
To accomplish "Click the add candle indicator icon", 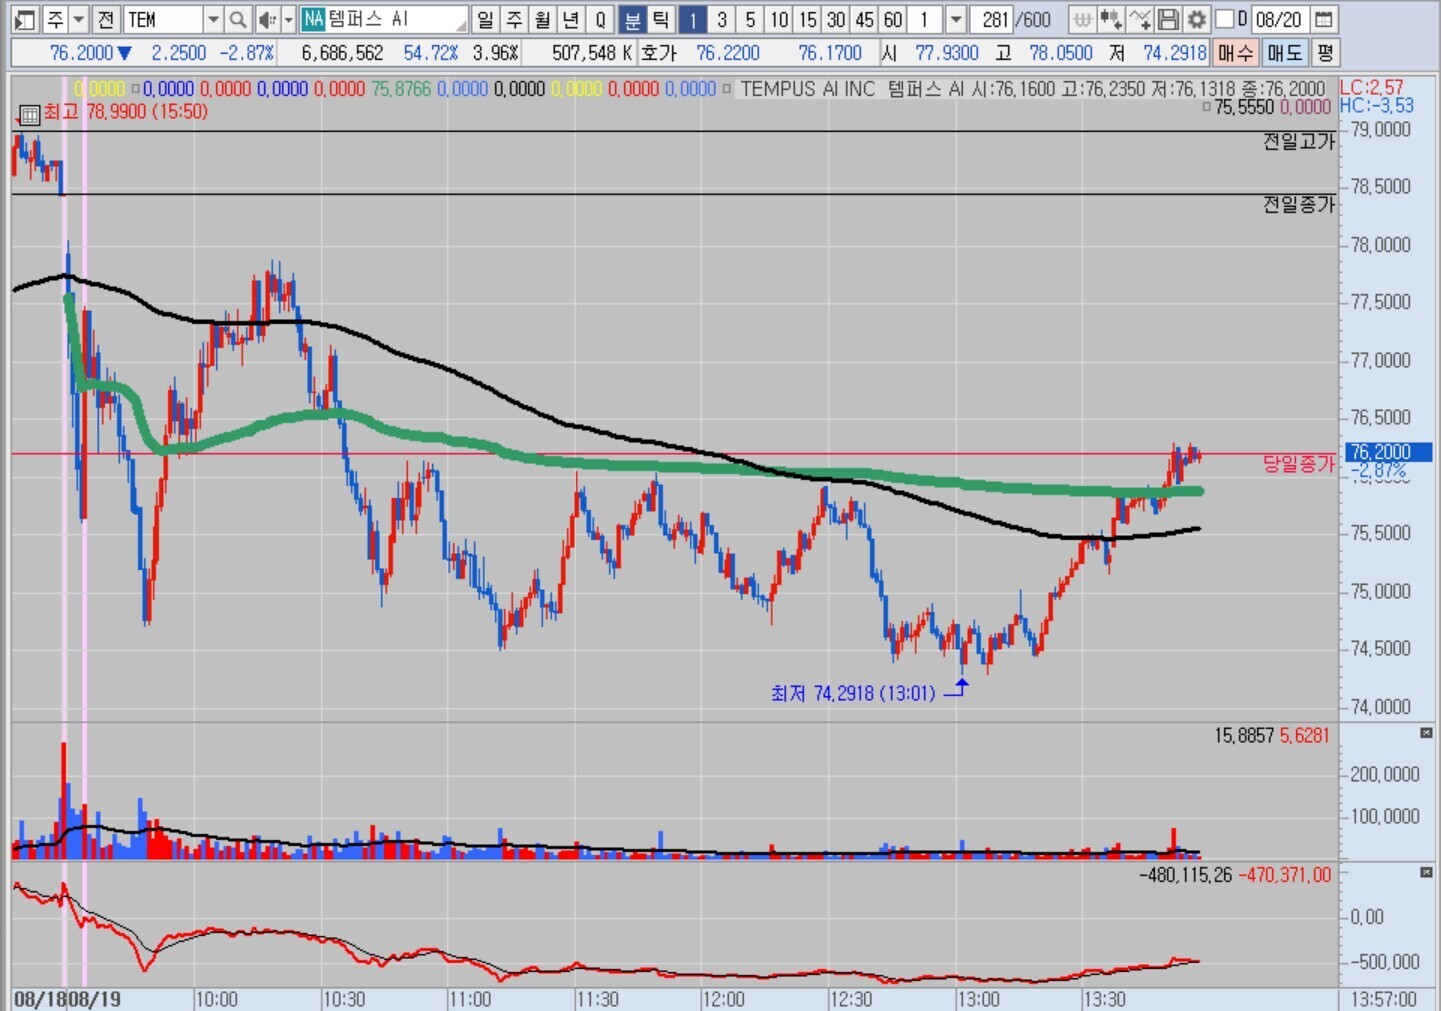I will click(1110, 19).
